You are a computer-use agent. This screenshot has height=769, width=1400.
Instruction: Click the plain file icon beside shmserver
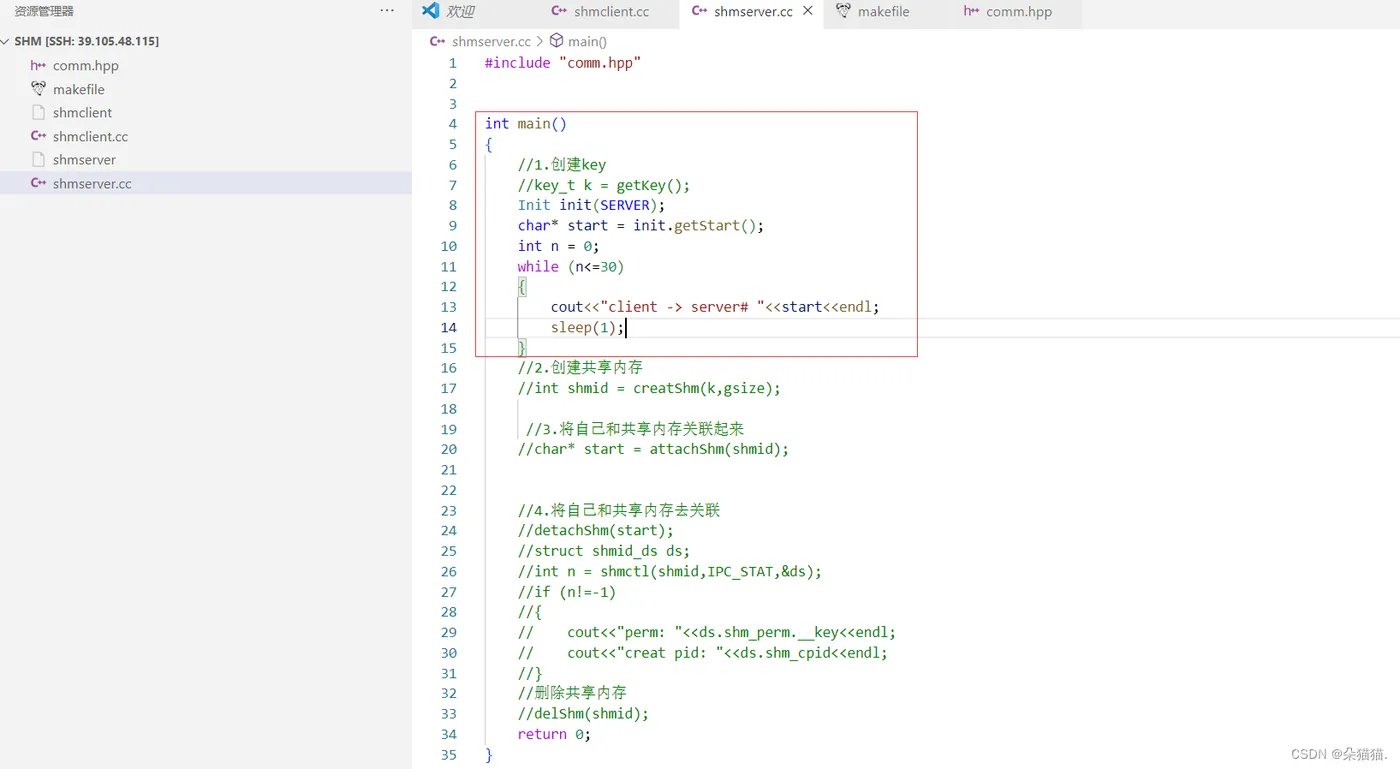click(38, 160)
